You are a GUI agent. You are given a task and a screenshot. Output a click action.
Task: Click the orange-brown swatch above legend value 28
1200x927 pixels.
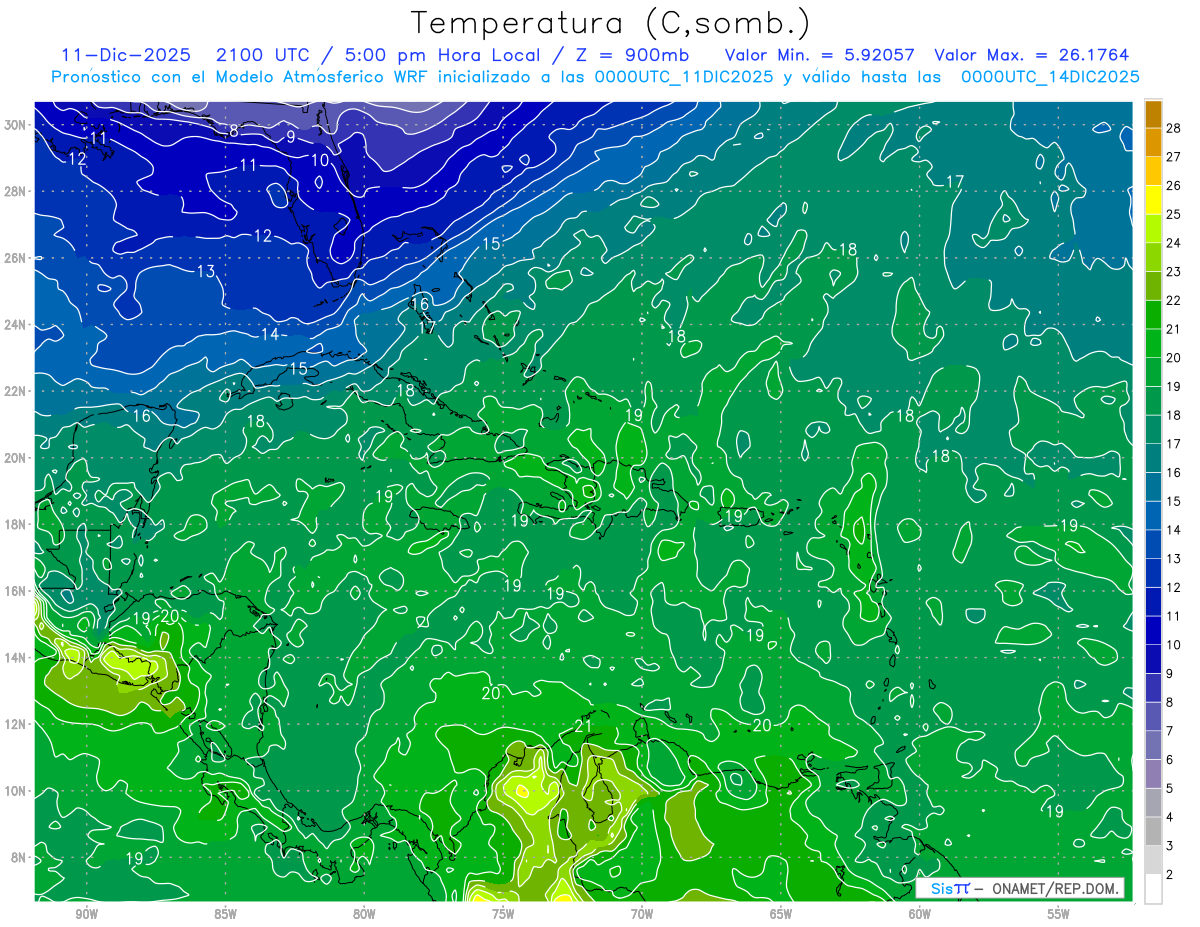pos(1153,113)
